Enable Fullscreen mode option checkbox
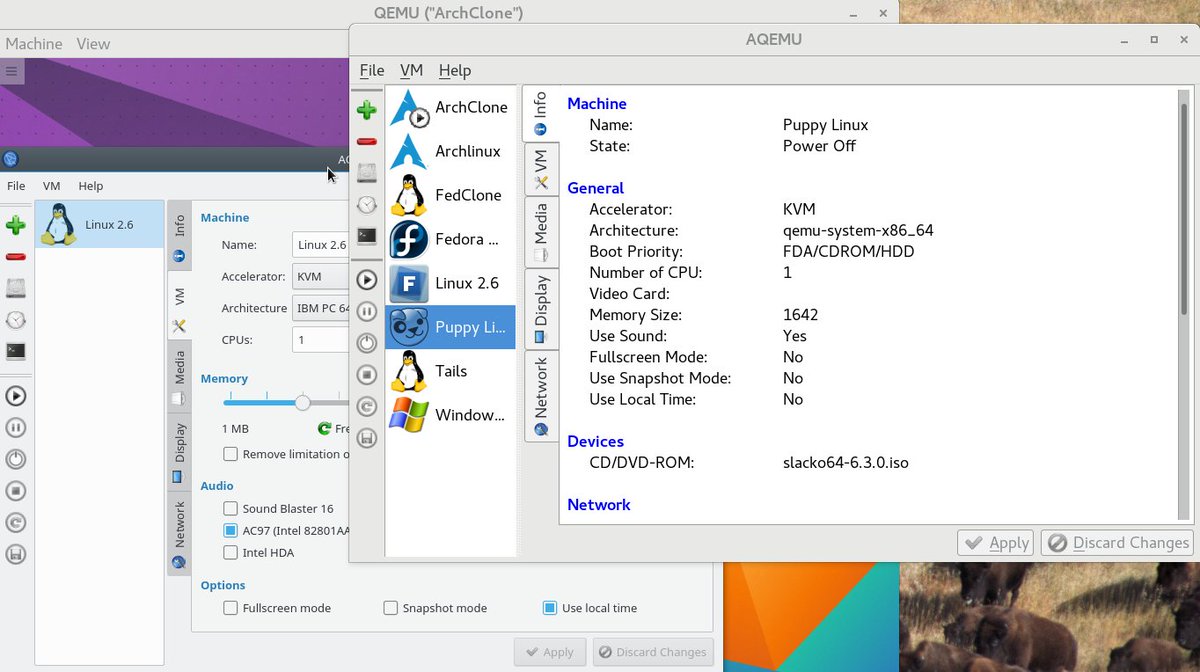Image resolution: width=1200 pixels, height=672 pixels. [231, 608]
